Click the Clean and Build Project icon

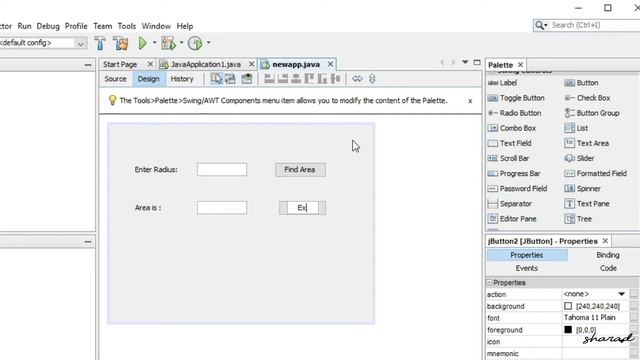click(120, 43)
